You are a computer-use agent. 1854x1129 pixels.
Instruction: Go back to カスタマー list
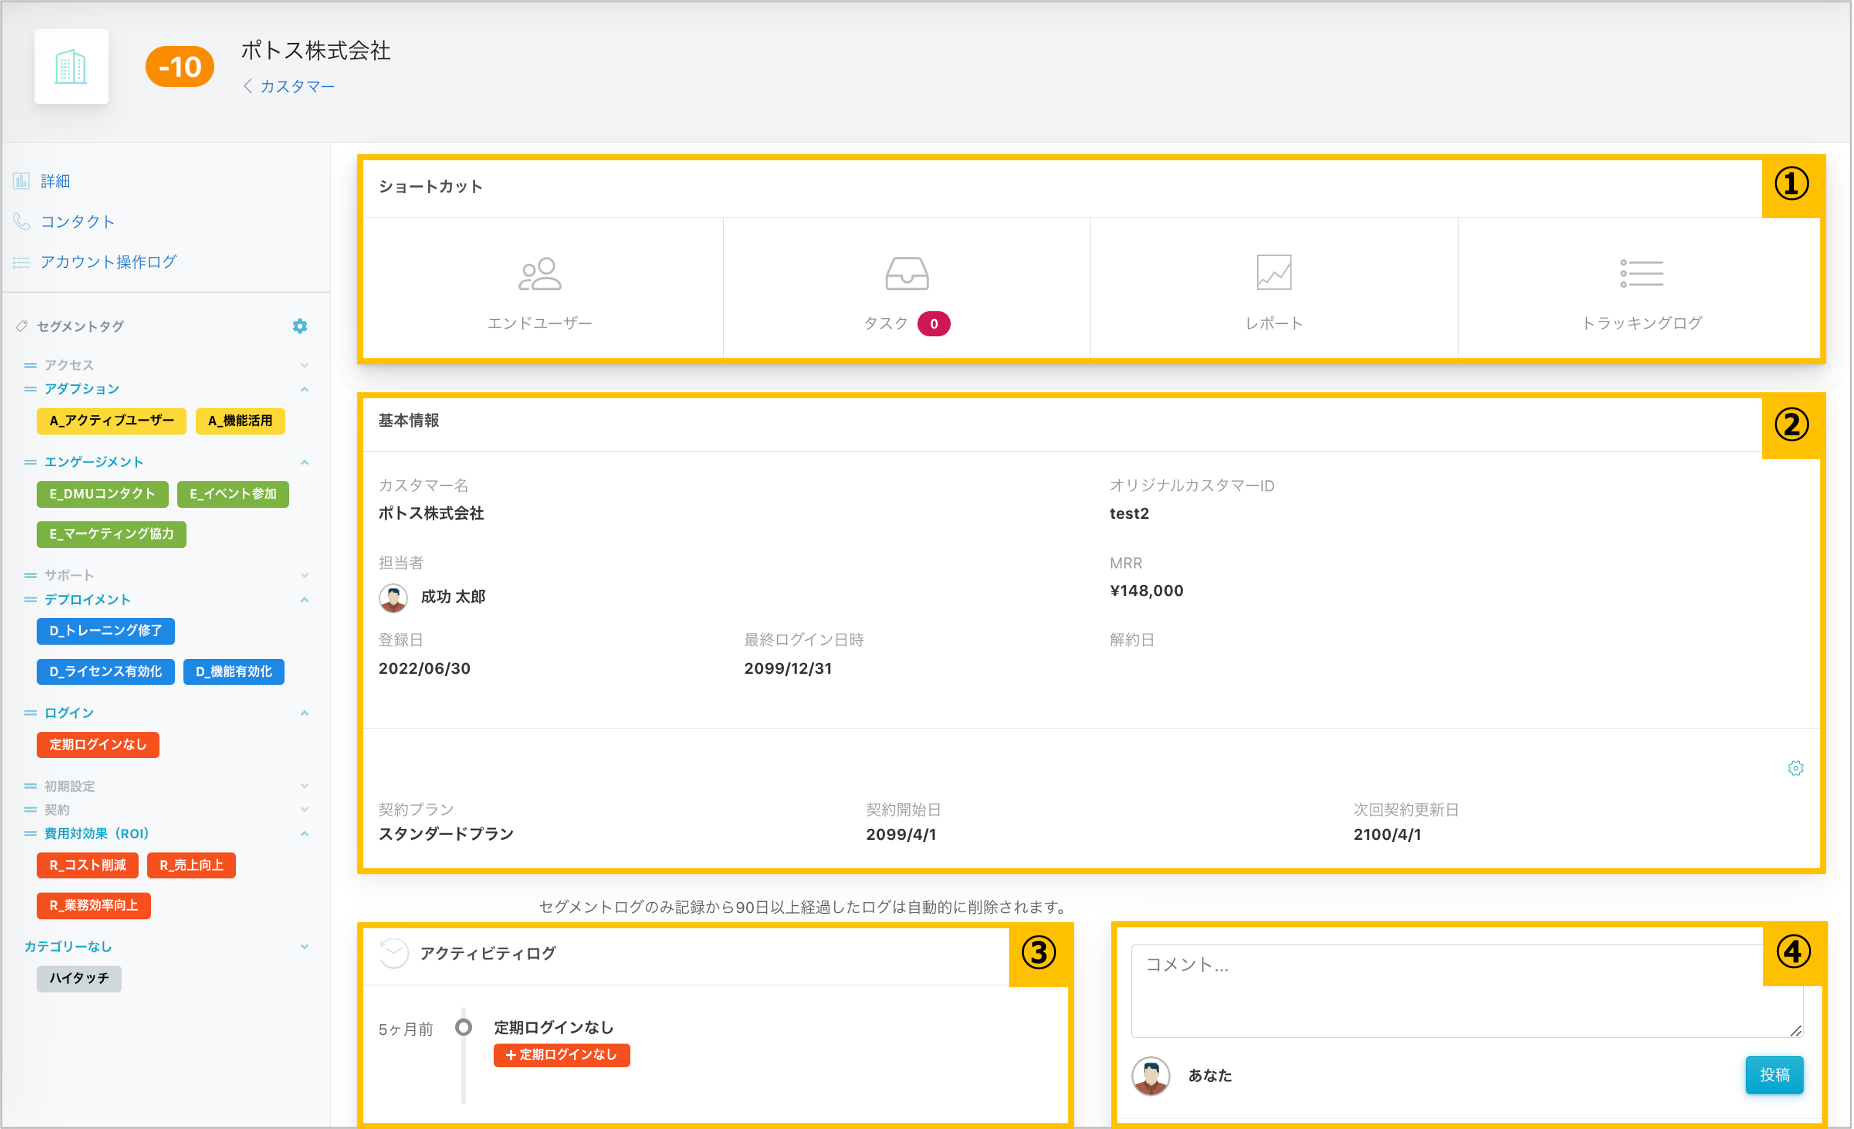point(289,87)
